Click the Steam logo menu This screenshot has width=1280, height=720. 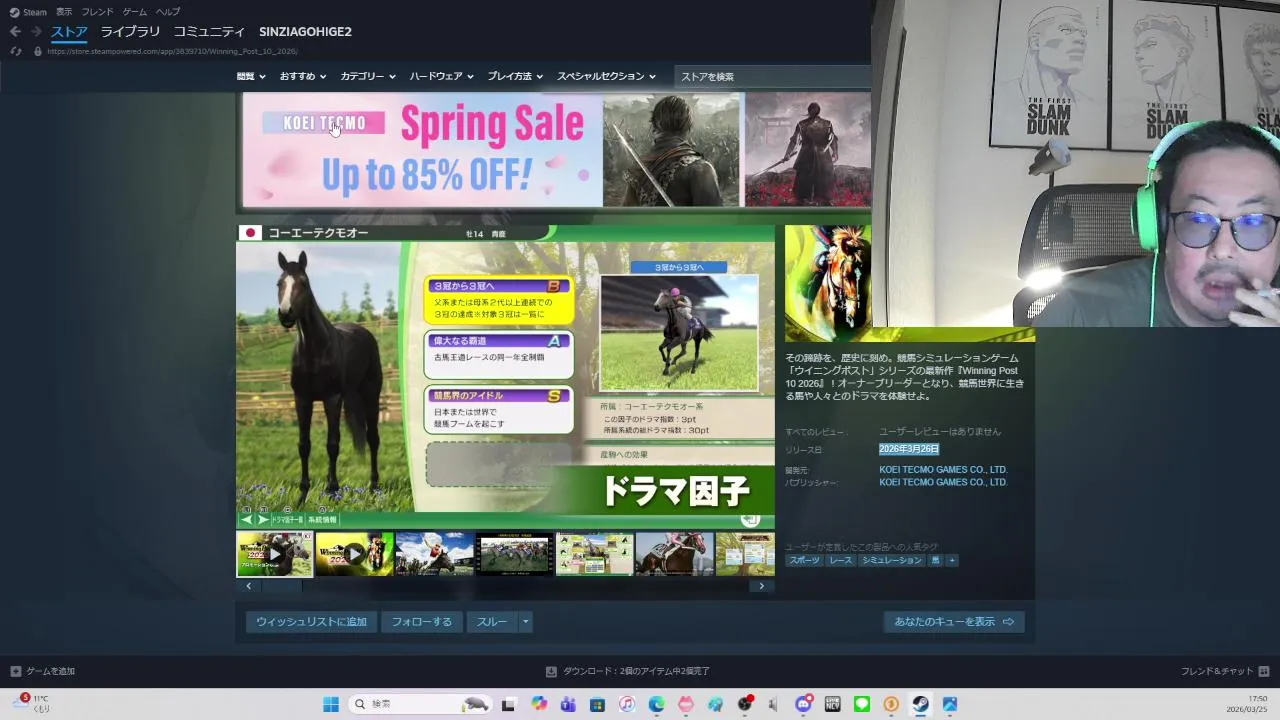(x=28, y=12)
